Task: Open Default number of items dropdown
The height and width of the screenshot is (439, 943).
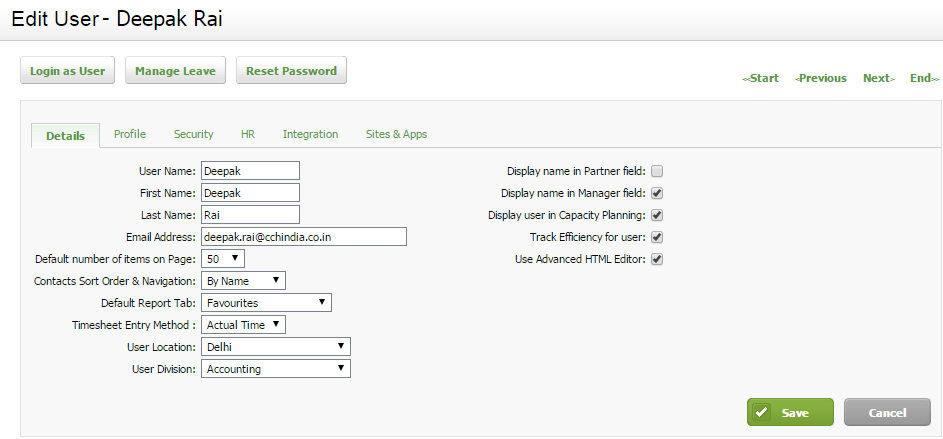Action: pyautogui.click(x=223, y=259)
